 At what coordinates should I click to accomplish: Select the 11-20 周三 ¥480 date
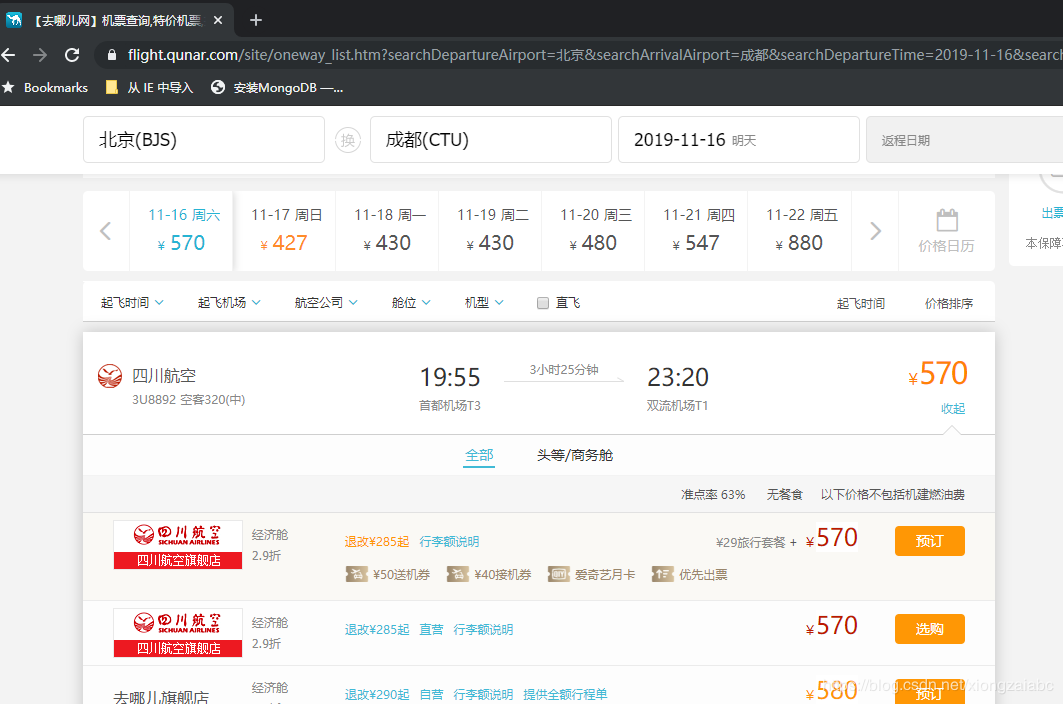(x=593, y=231)
